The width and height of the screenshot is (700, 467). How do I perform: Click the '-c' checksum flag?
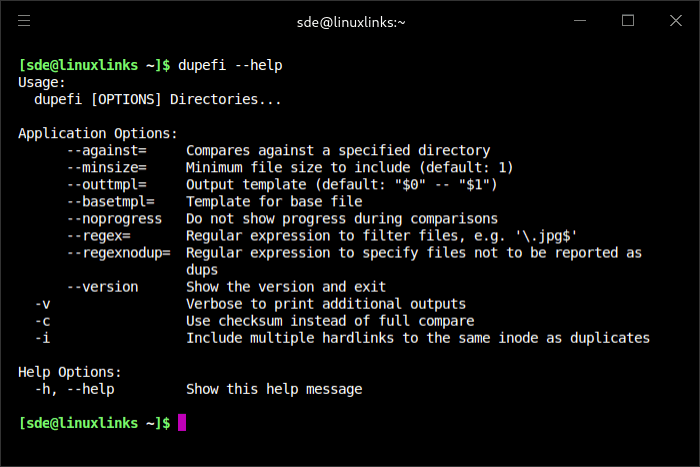[x=42, y=320]
